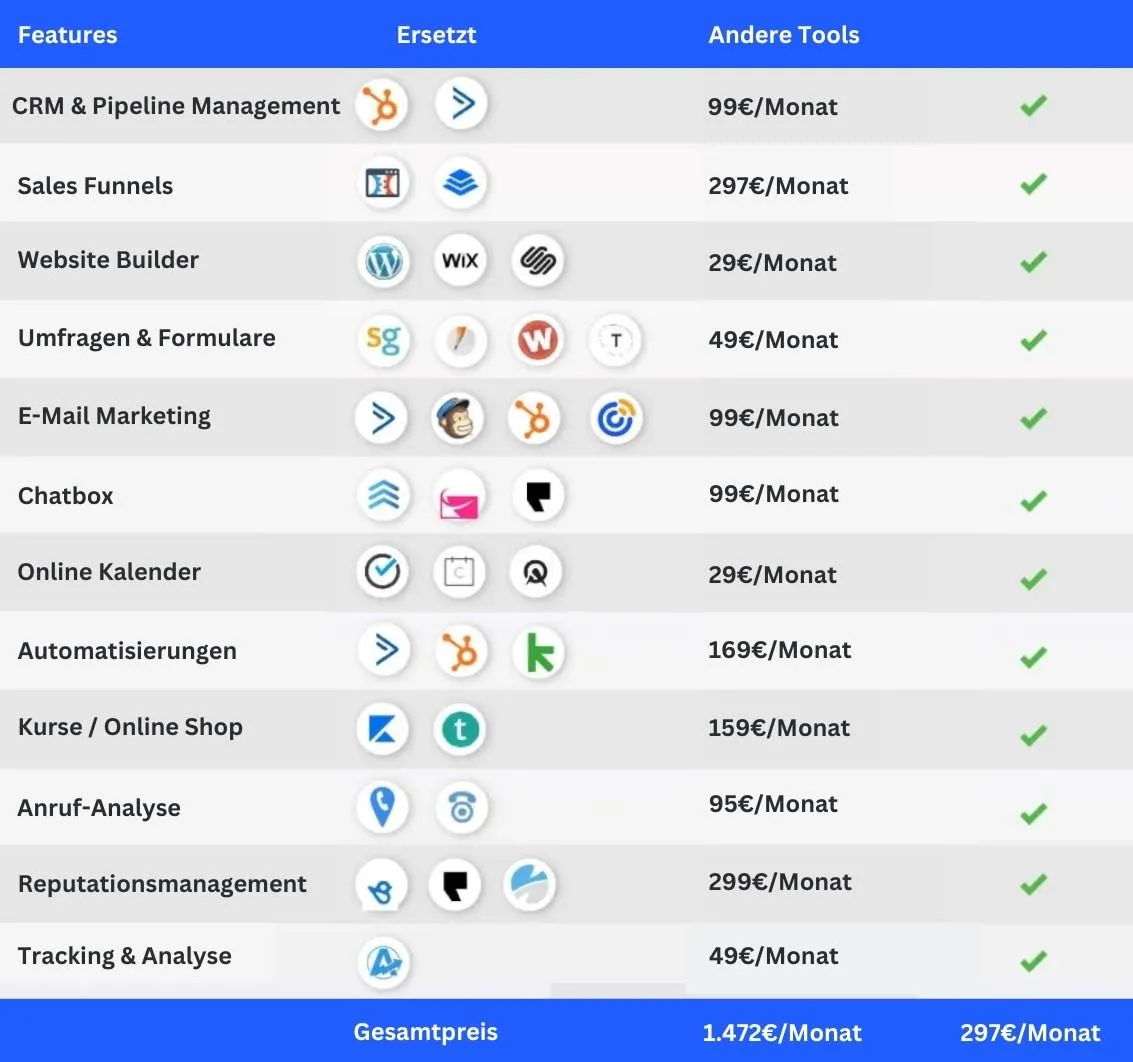This screenshot has width=1133, height=1062.
Task: Click the green k icon in Automatisierungen row
Action: [539, 652]
